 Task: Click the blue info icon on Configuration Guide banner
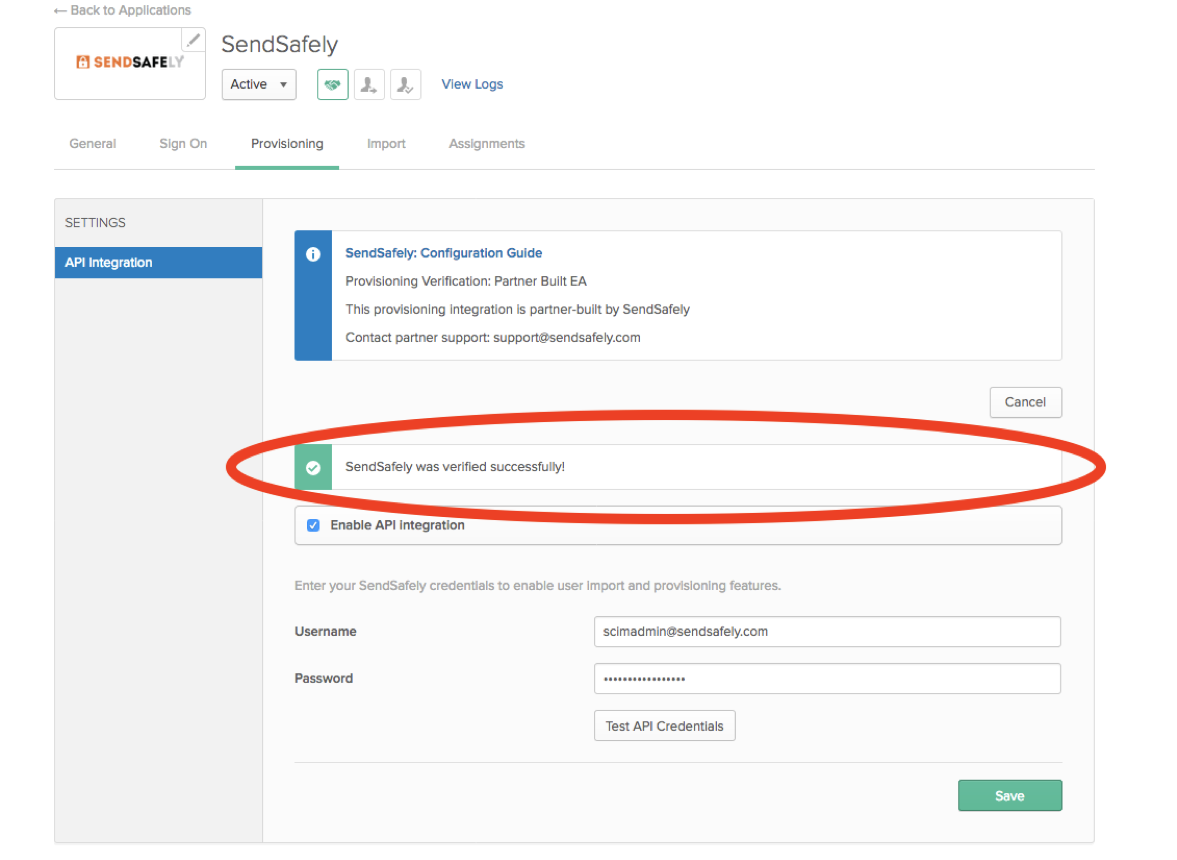(313, 254)
